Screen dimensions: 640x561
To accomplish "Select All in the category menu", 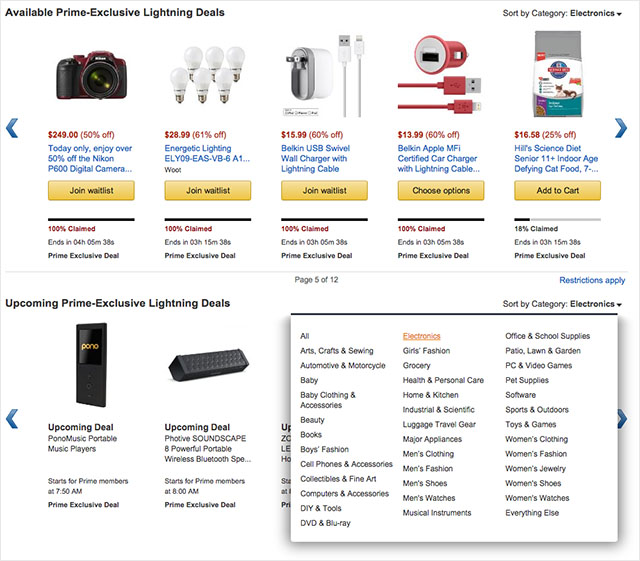I will 304,336.
